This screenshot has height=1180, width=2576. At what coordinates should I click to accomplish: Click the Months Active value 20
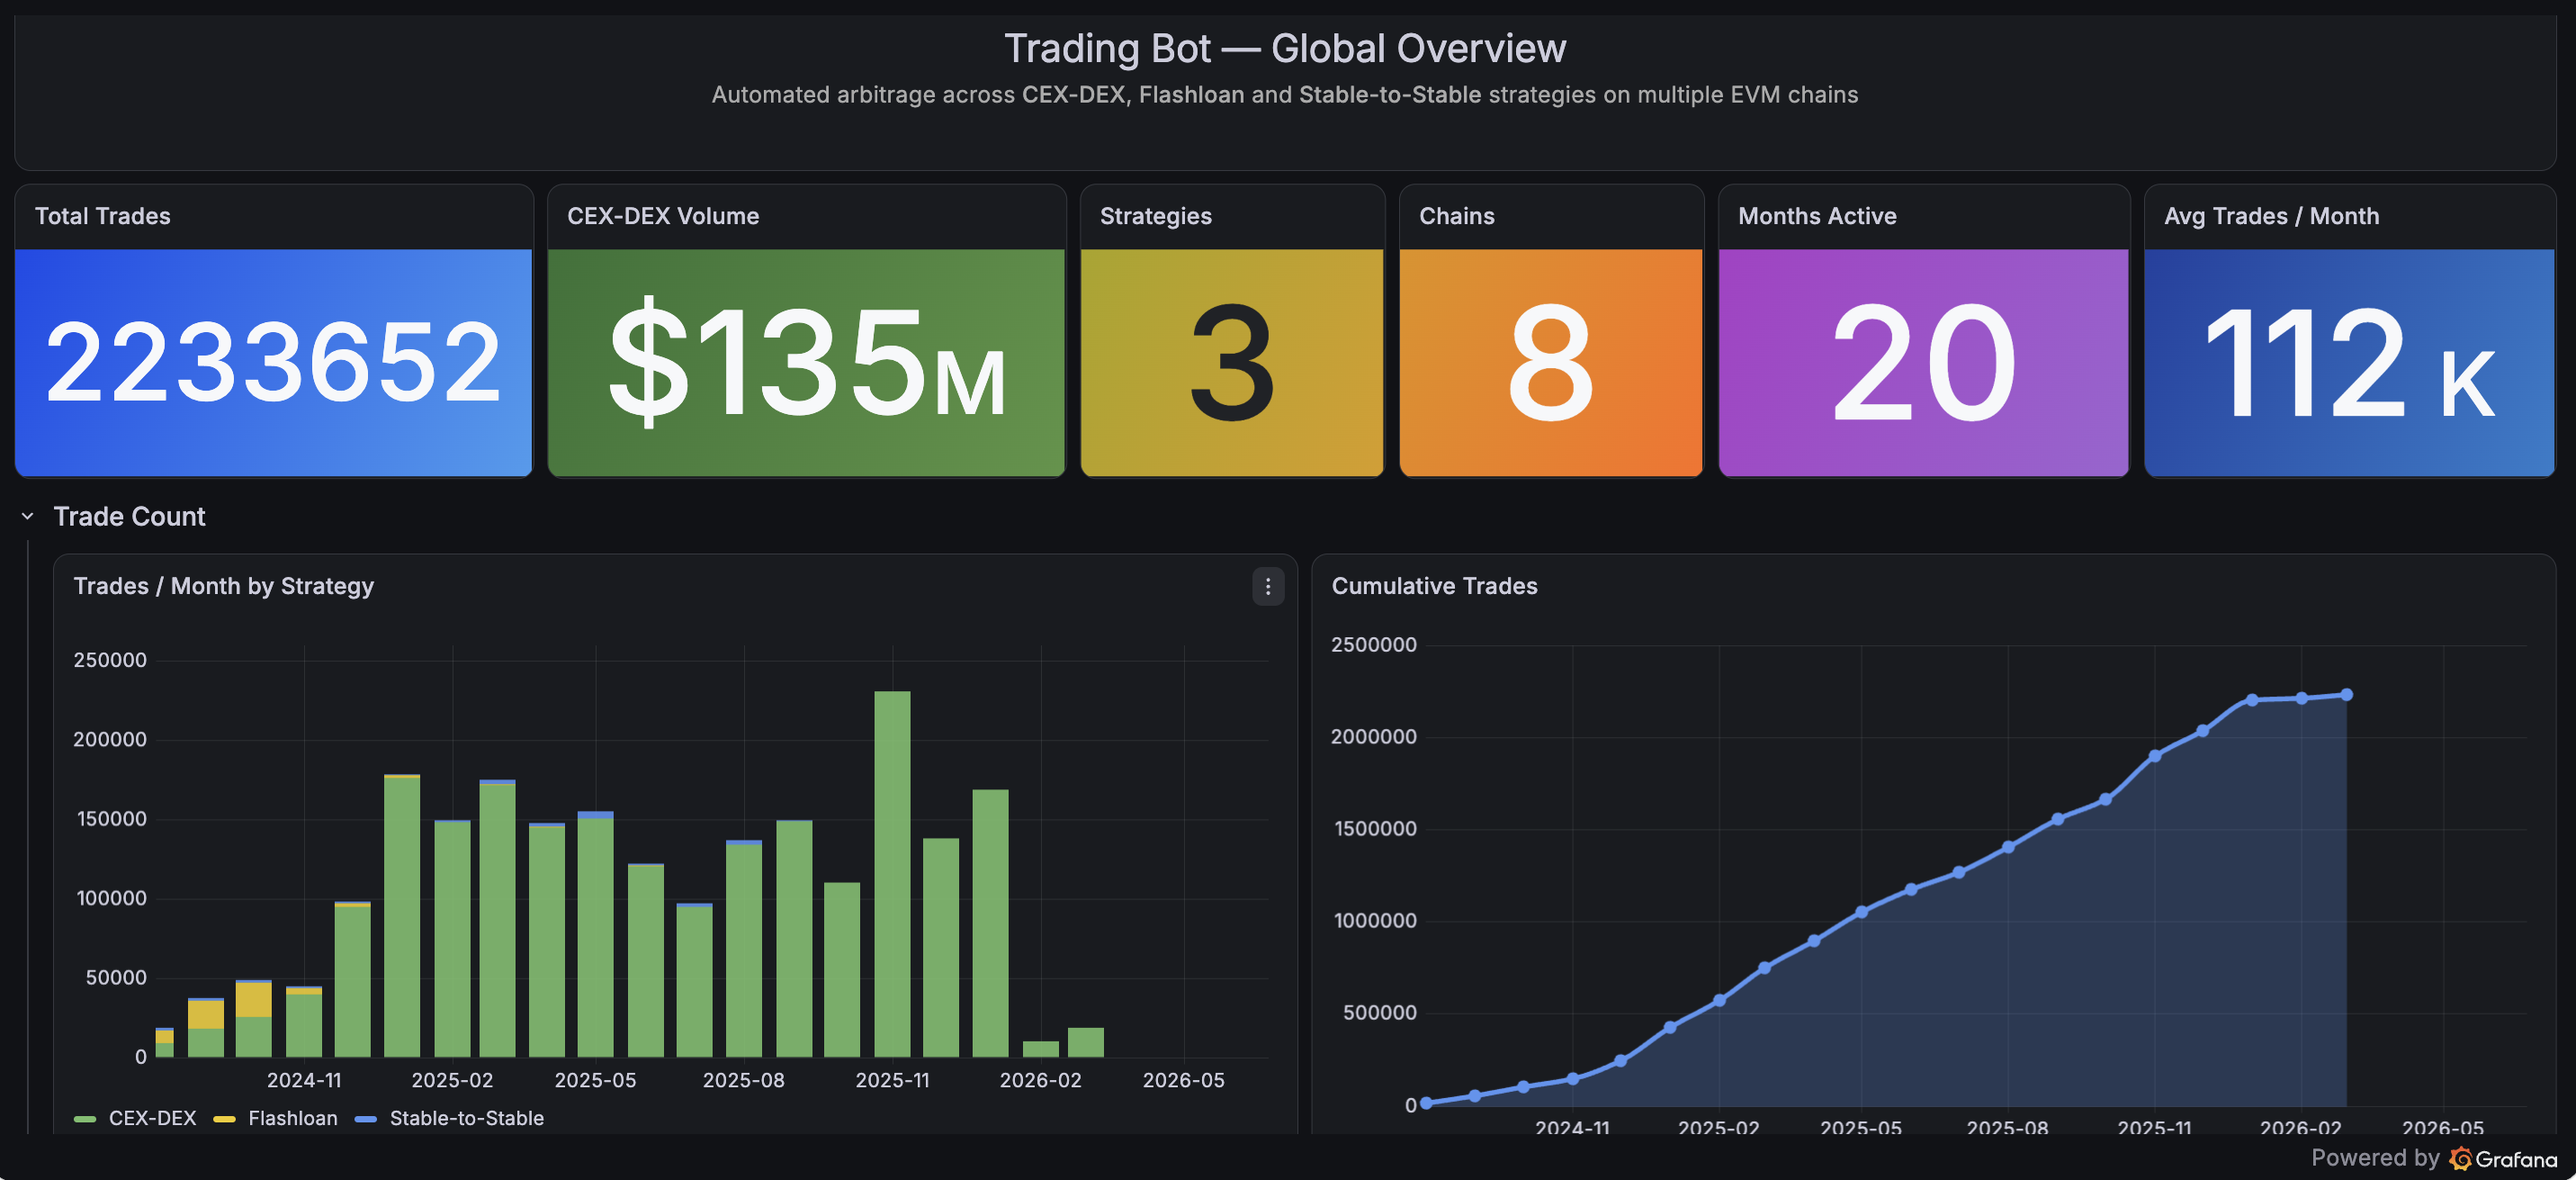point(1923,362)
